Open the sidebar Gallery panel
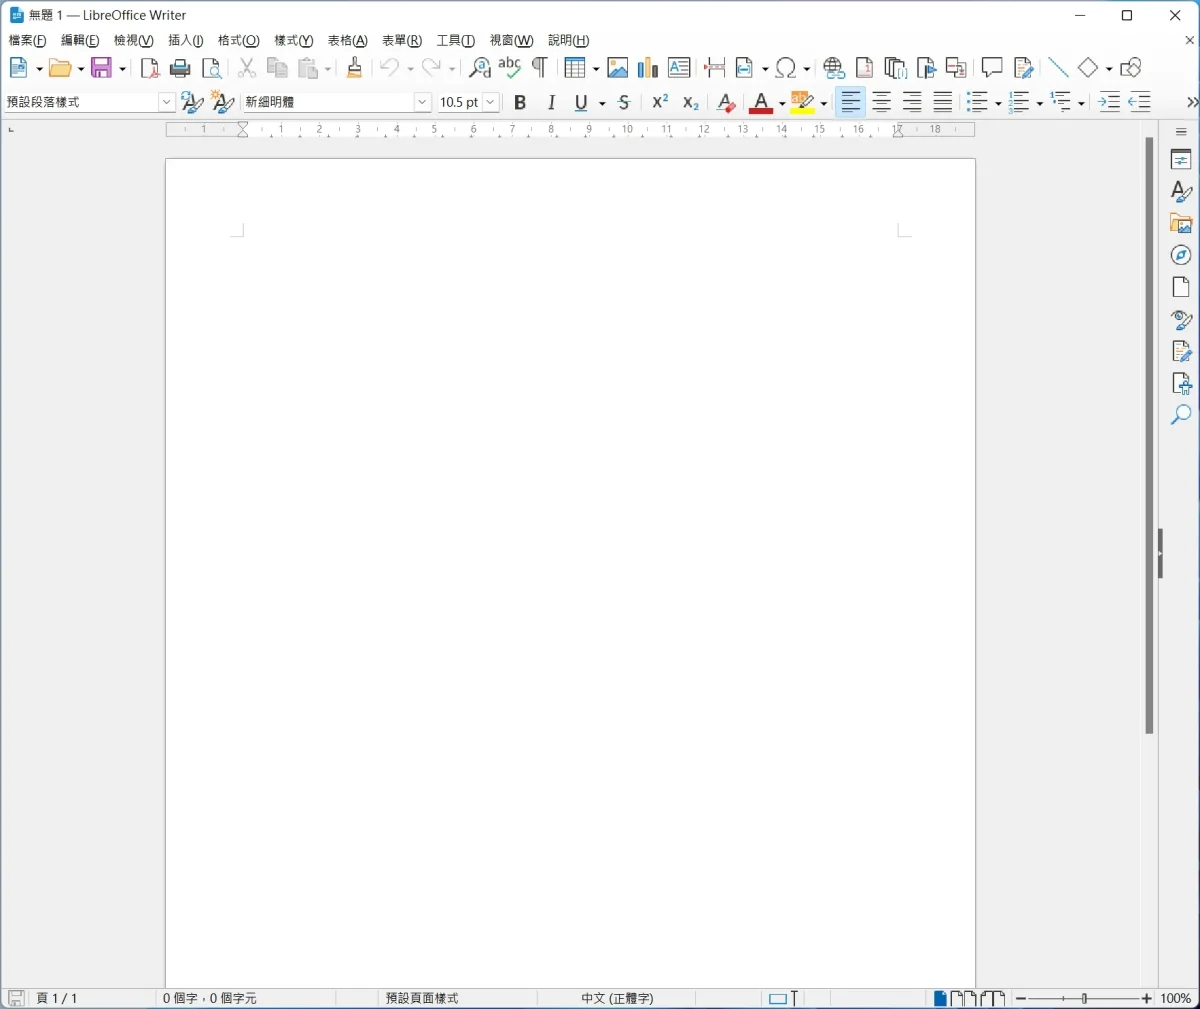 point(1181,223)
